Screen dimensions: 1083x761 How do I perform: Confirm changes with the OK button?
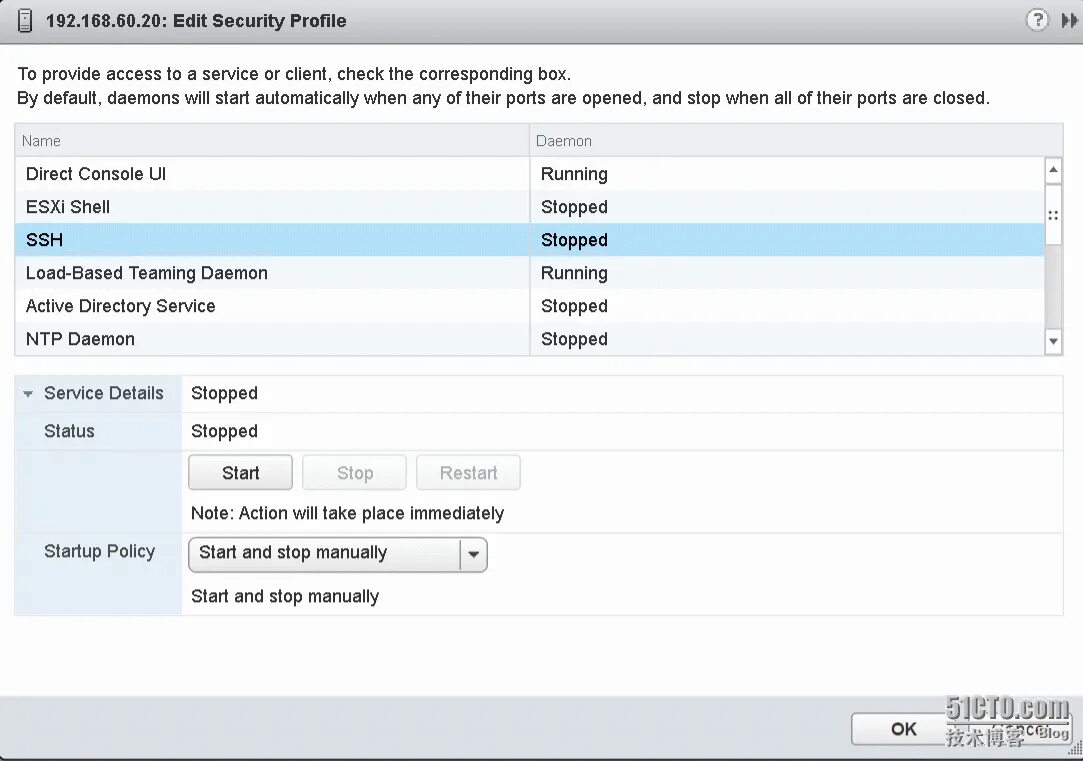pos(901,729)
